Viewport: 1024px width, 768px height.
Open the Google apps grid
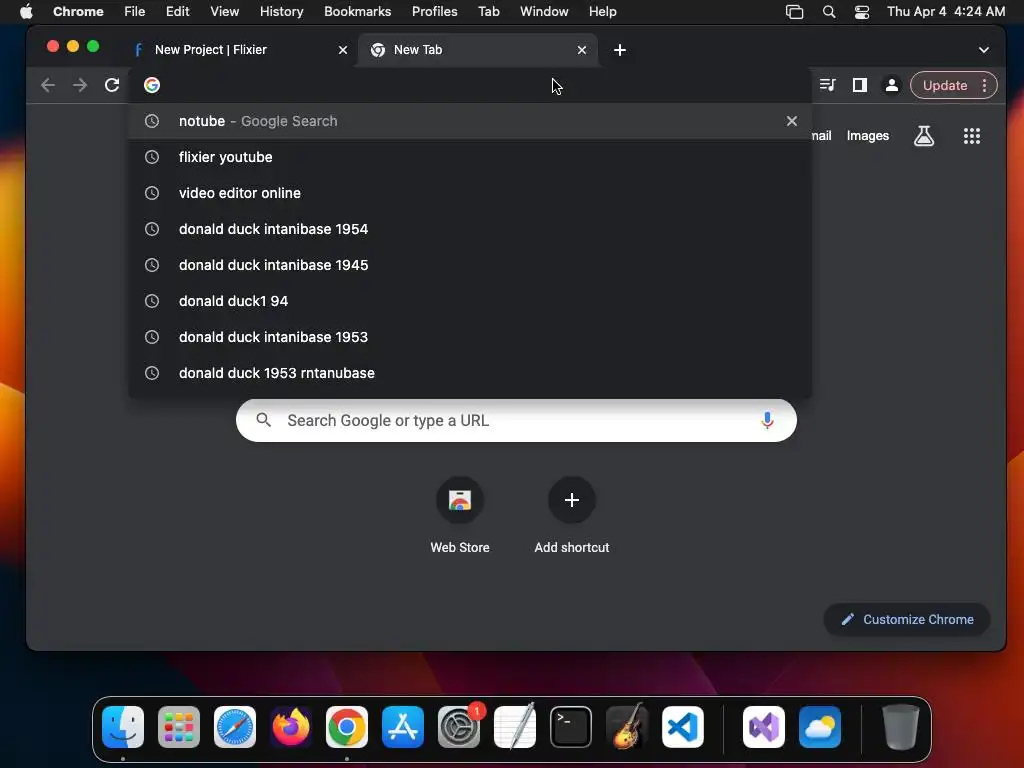point(972,136)
